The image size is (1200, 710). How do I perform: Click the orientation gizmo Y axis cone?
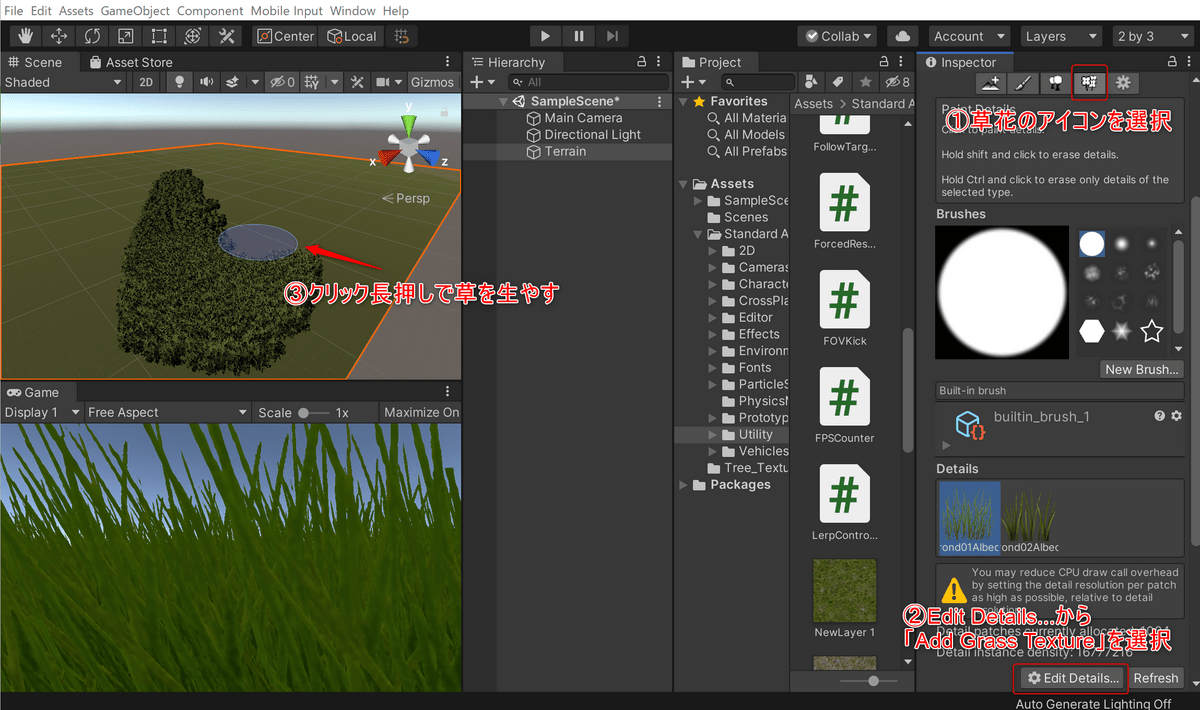pos(408,124)
